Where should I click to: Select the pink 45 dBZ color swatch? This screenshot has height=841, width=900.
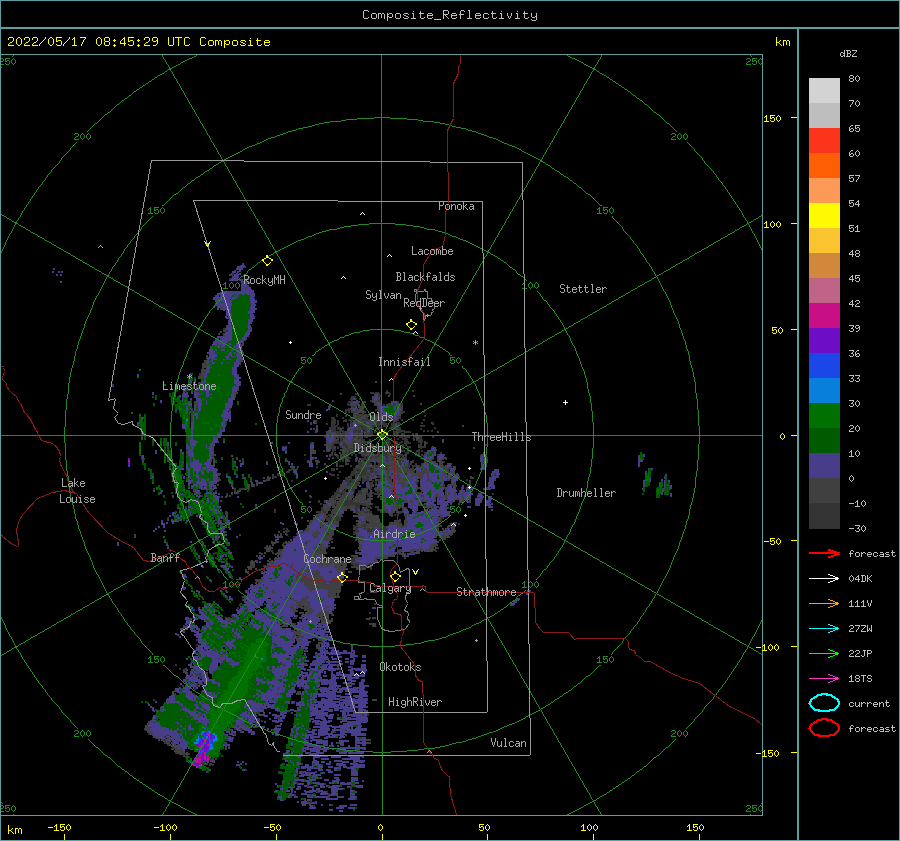click(x=824, y=290)
